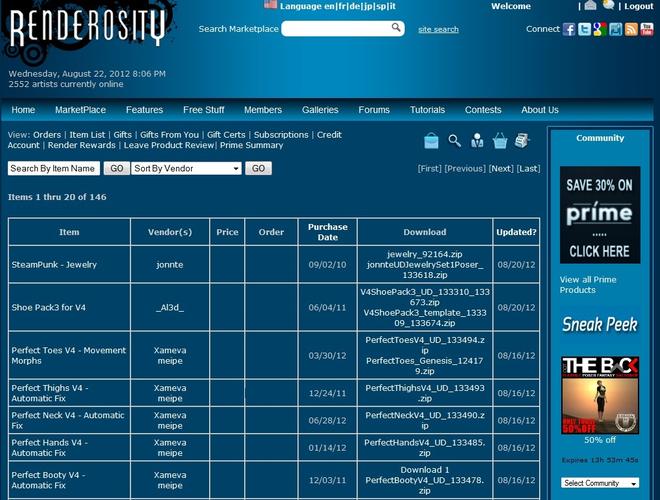Switch language to de
This screenshot has width=660, height=500.
(x=355, y=6)
